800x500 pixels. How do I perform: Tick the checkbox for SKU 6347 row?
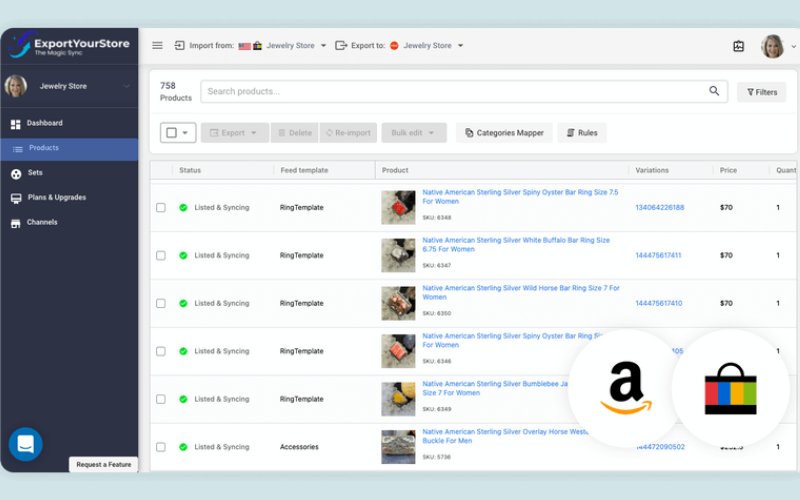pos(161,256)
